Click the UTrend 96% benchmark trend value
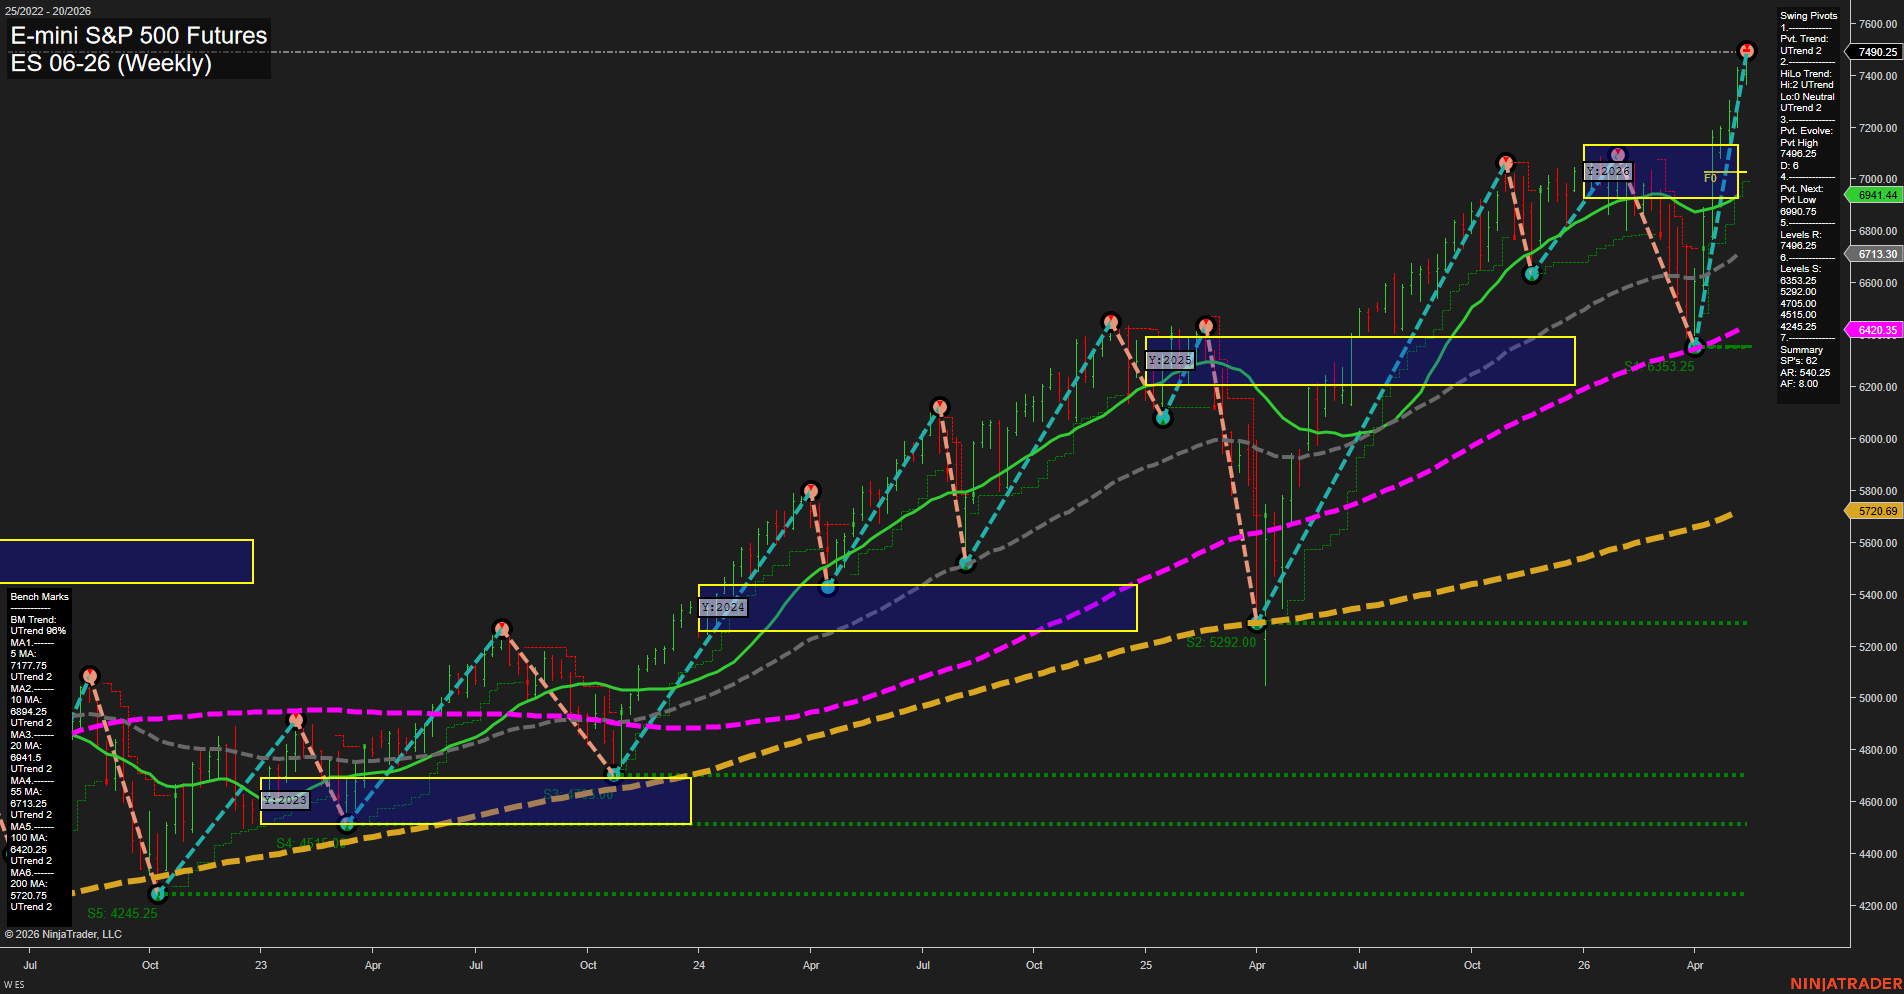This screenshot has width=1904, height=994. [38, 631]
